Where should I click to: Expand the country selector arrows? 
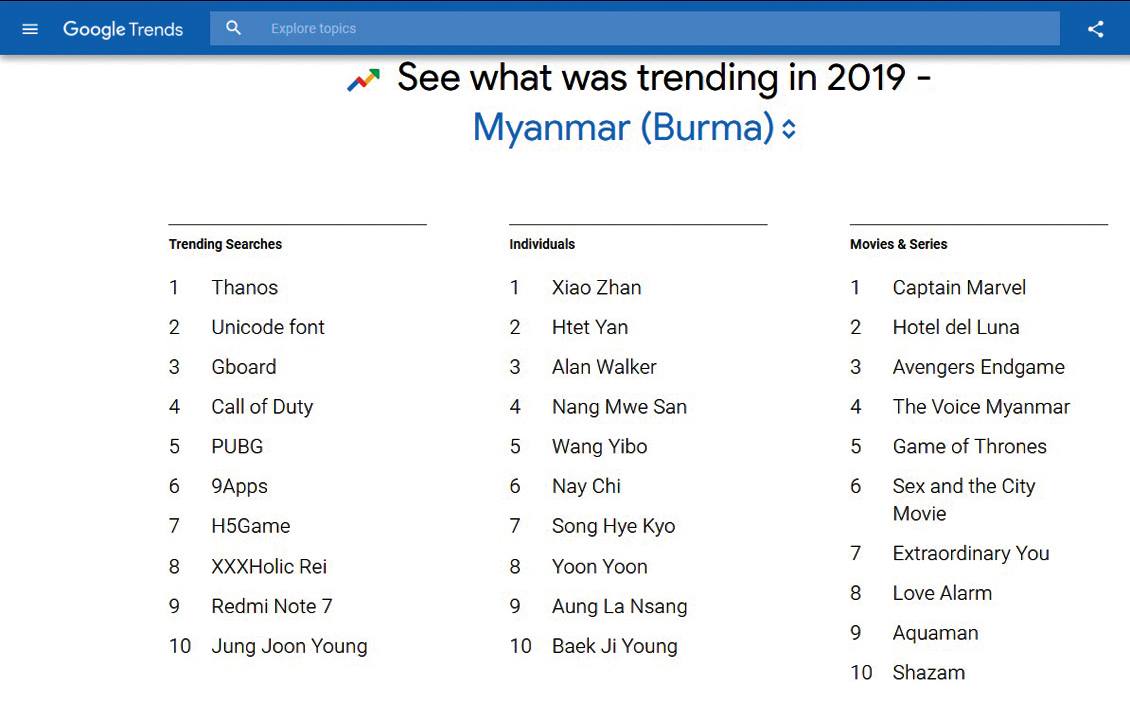point(789,129)
